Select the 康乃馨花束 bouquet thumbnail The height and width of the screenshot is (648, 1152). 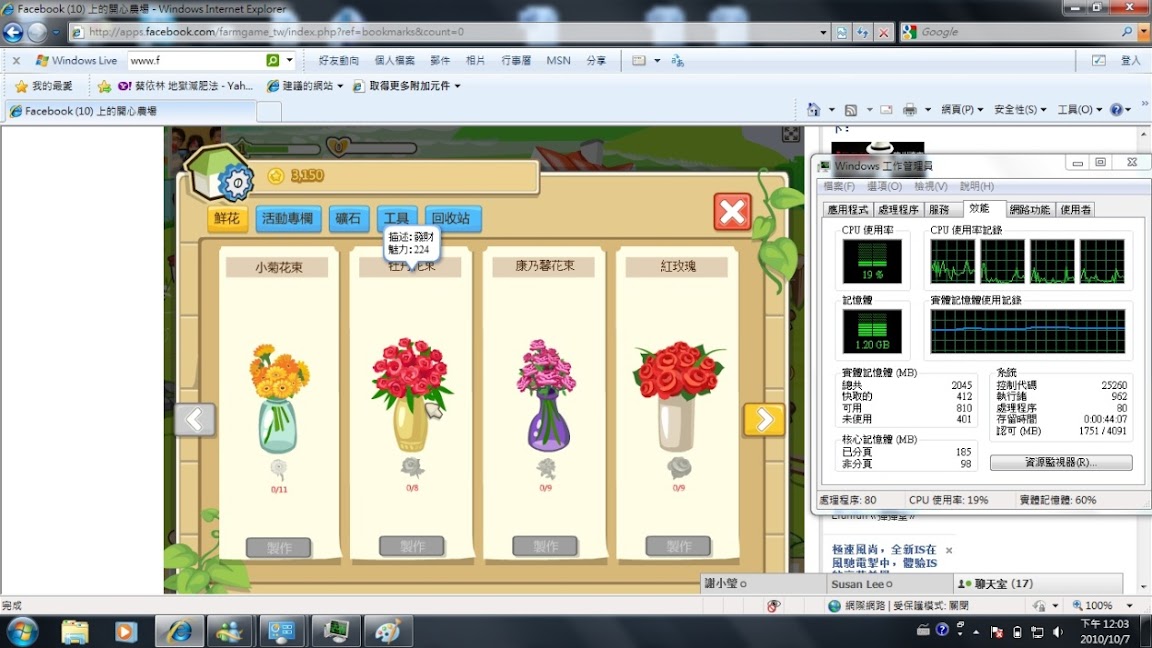coord(545,395)
